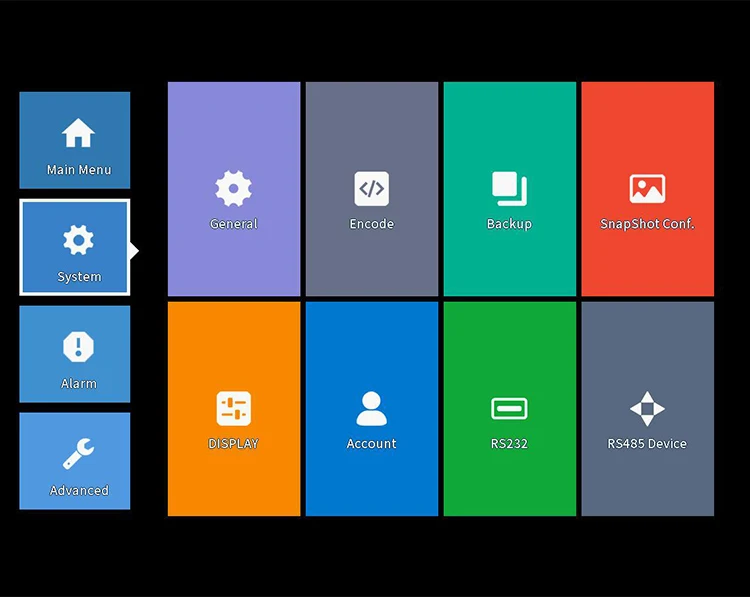
Task: Click the wrench icon for Advanced
Action: click(x=78, y=453)
